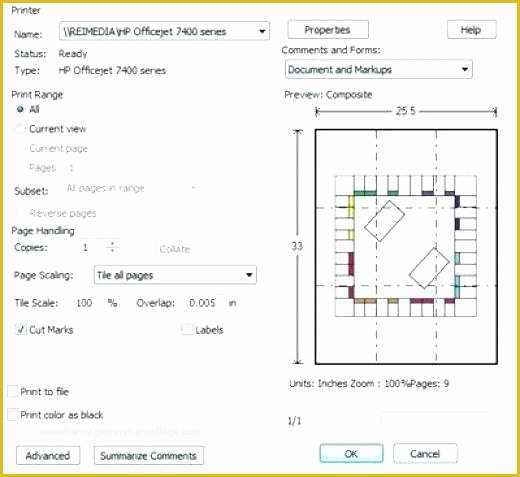Open the printer Name dropdown arrow
This screenshot has height=477, width=520.
coord(262,31)
